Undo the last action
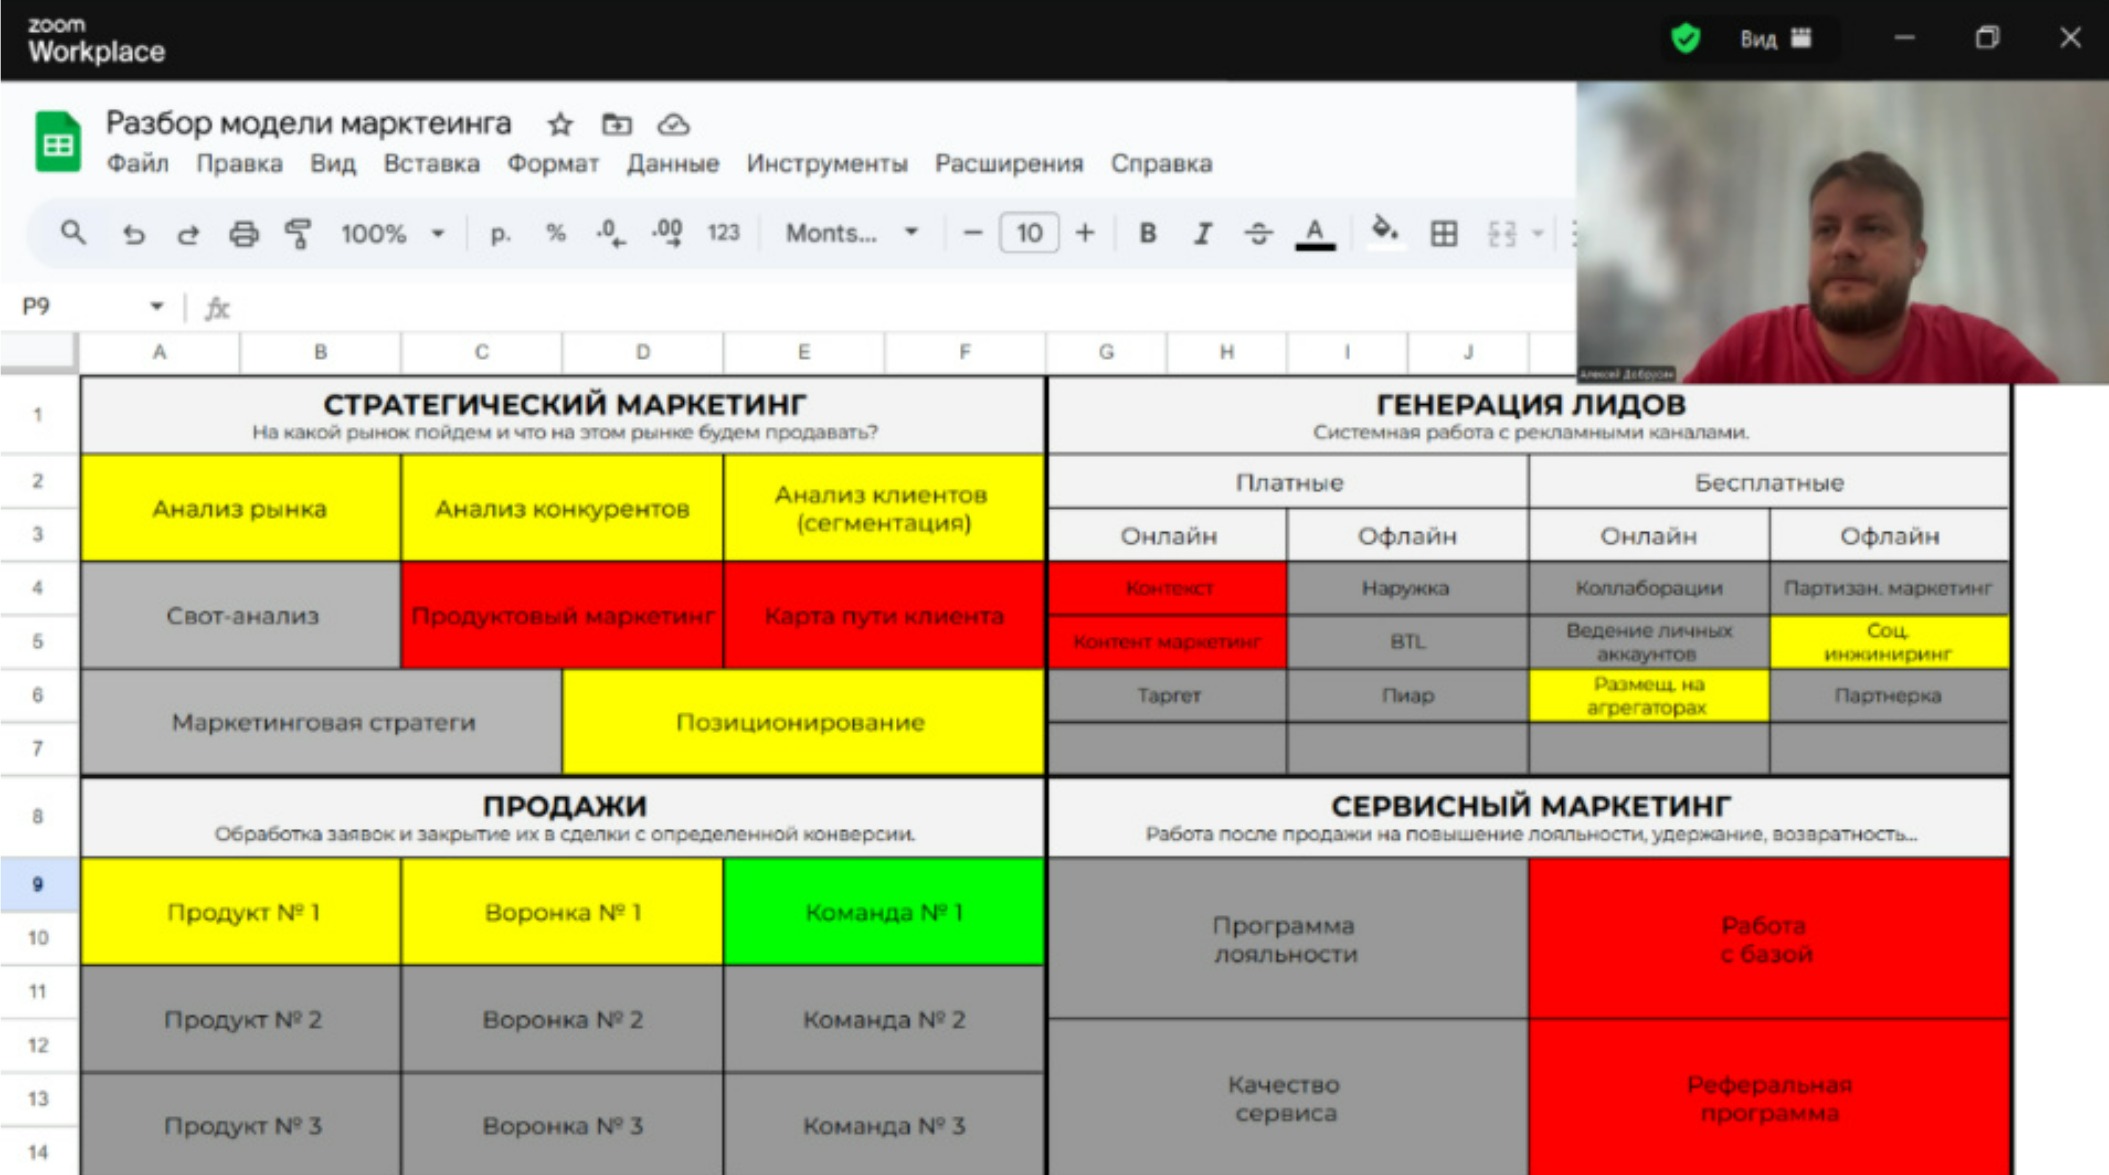The image size is (2109, 1175). click(133, 234)
